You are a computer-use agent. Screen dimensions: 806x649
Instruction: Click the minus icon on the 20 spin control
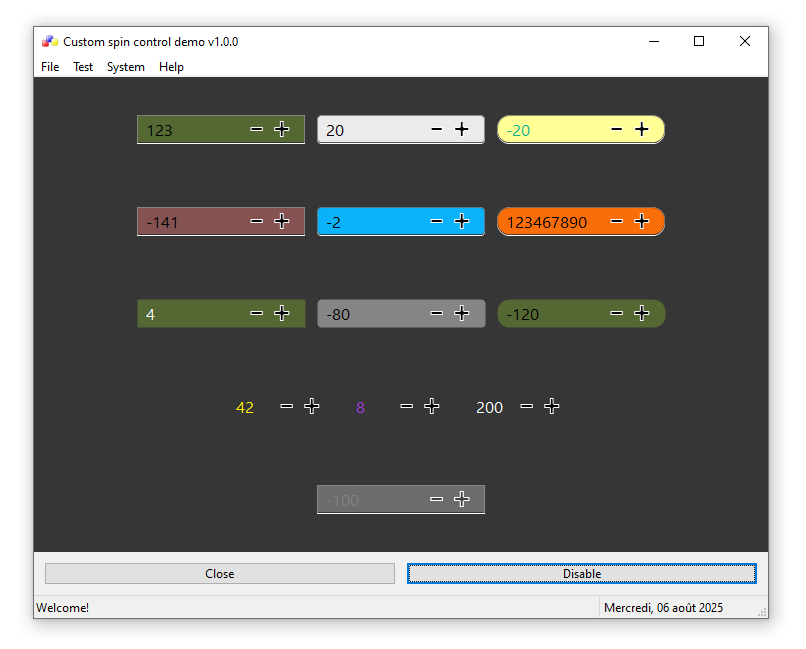point(437,129)
